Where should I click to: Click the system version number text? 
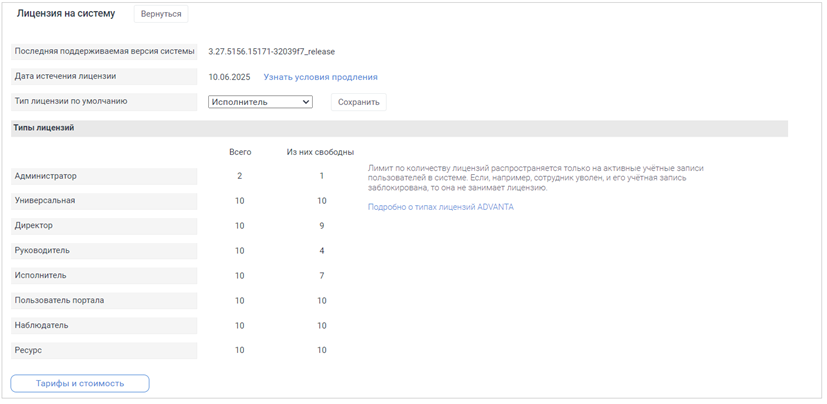click(x=271, y=51)
